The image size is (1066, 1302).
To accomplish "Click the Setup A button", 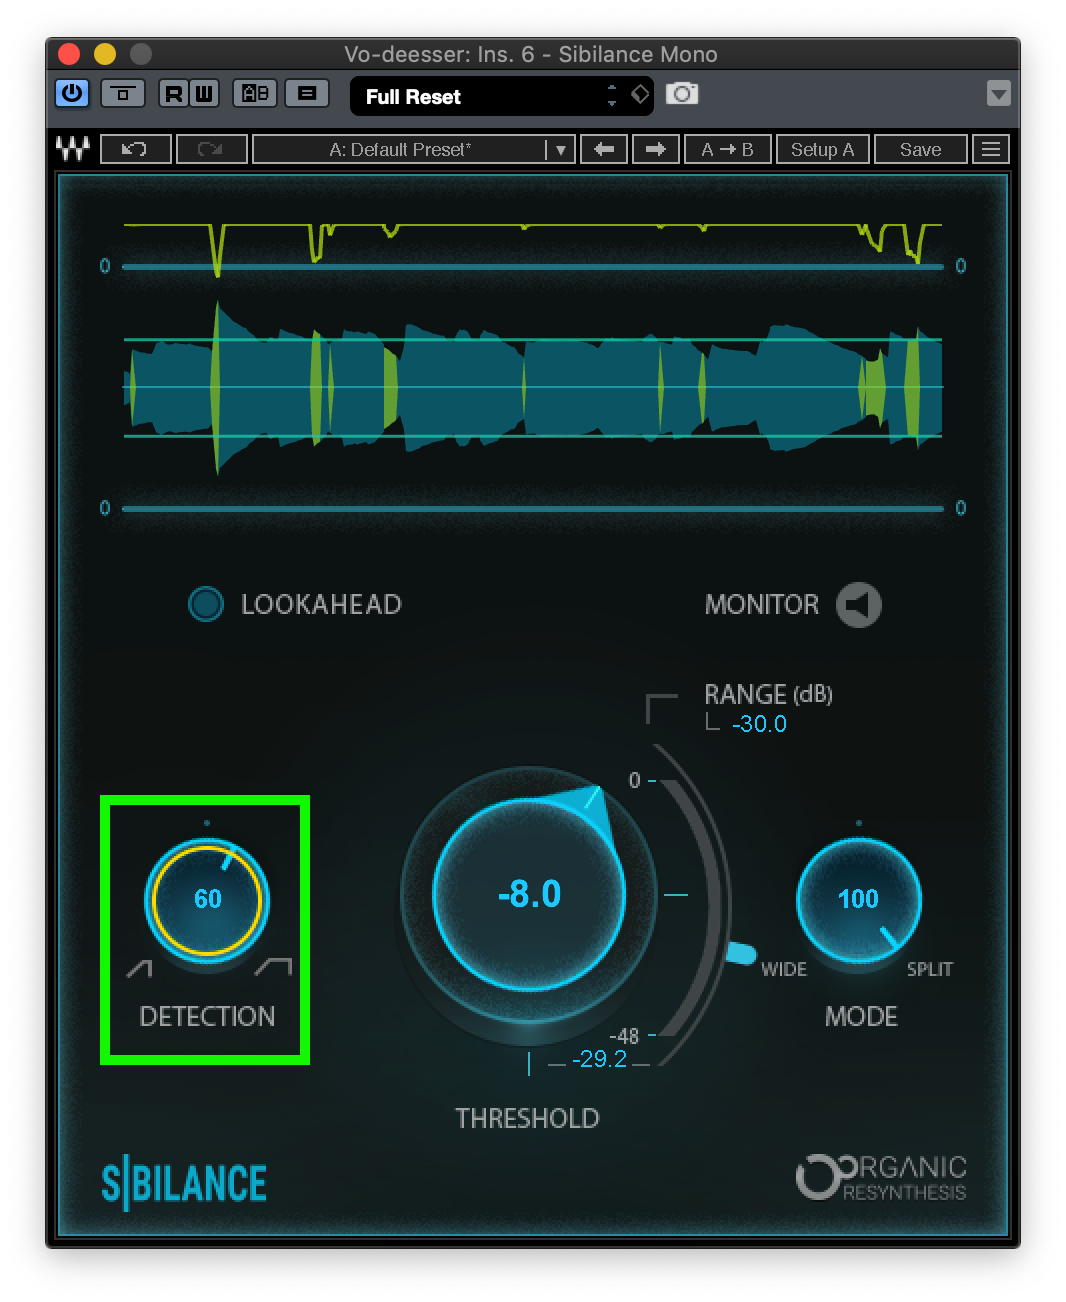I will (822, 148).
